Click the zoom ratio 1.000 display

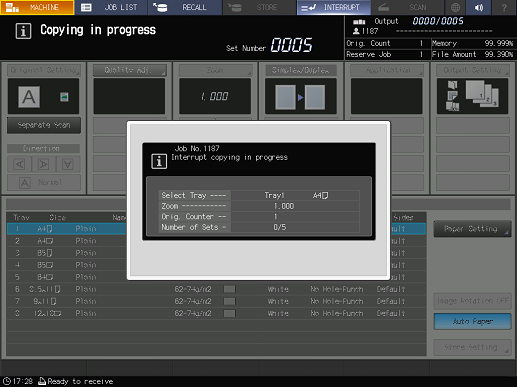click(x=215, y=96)
